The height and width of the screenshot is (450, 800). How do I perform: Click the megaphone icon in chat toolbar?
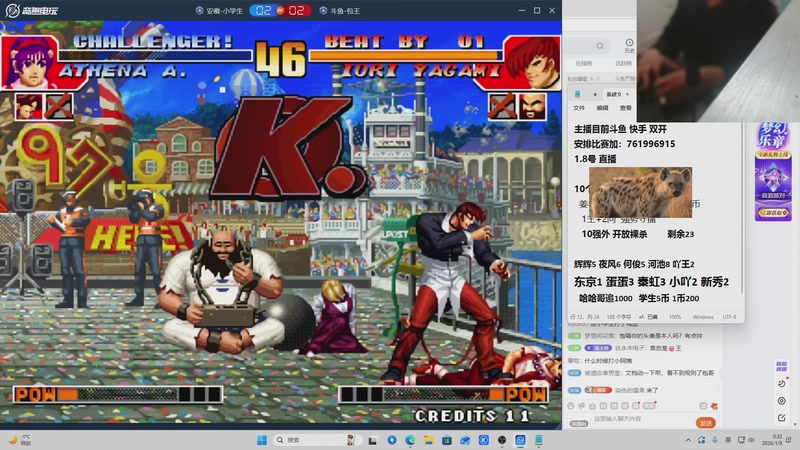tap(582, 406)
